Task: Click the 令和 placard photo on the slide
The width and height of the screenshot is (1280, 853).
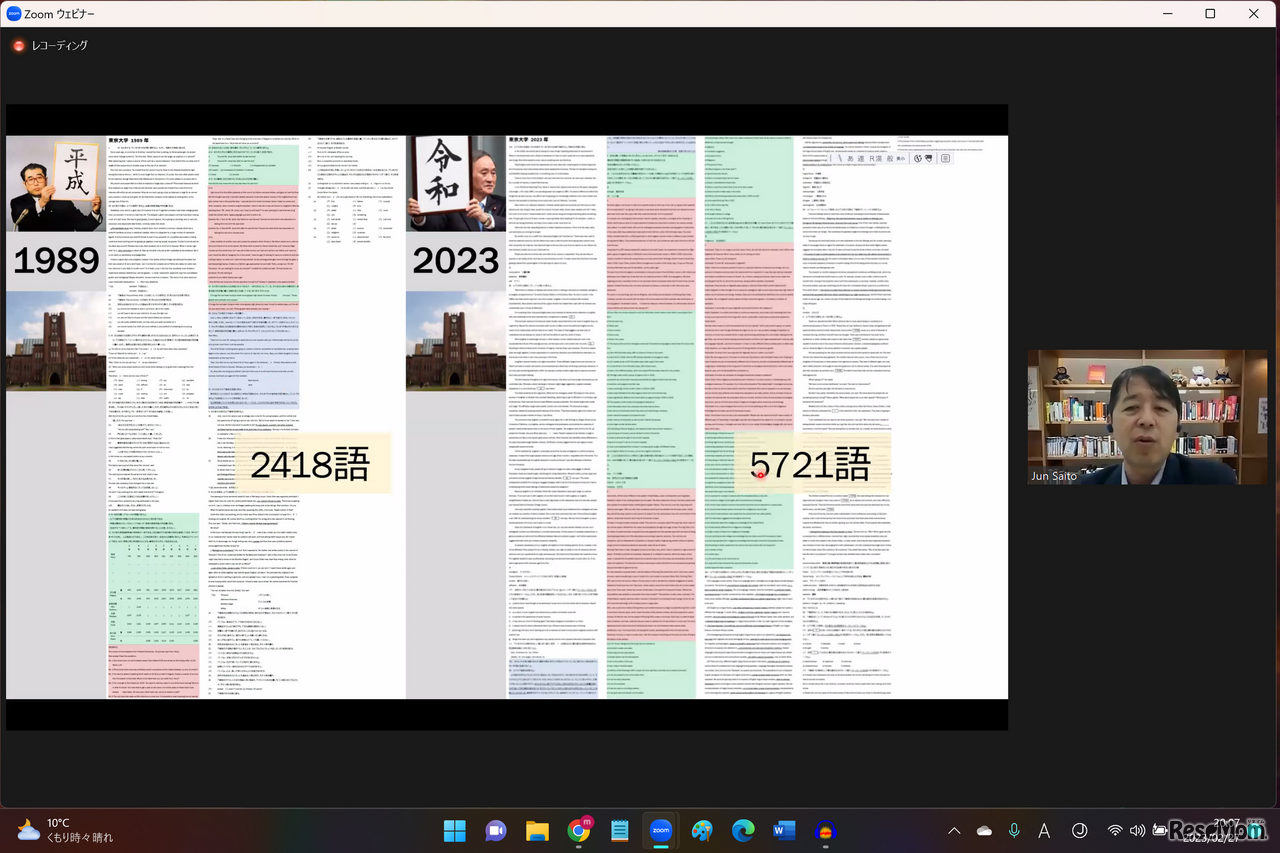Action: point(456,184)
